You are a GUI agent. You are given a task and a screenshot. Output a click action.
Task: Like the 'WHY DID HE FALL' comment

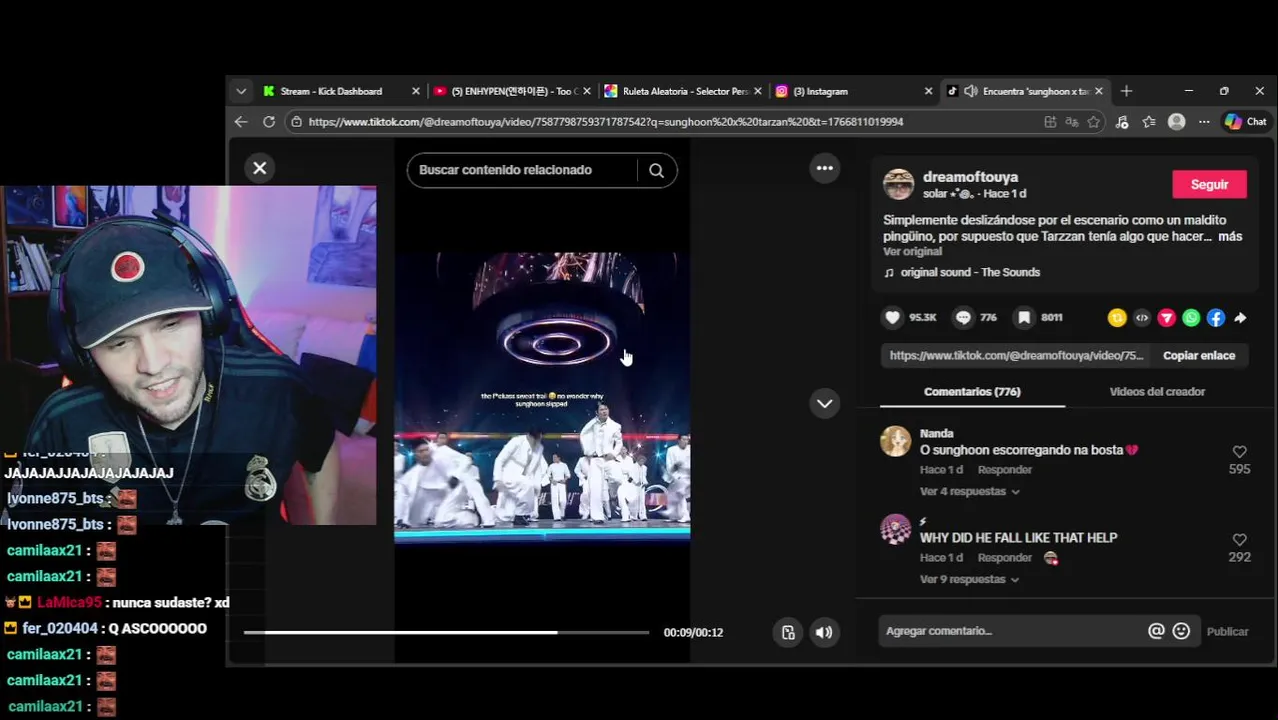pyautogui.click(x=1240, y=540)
